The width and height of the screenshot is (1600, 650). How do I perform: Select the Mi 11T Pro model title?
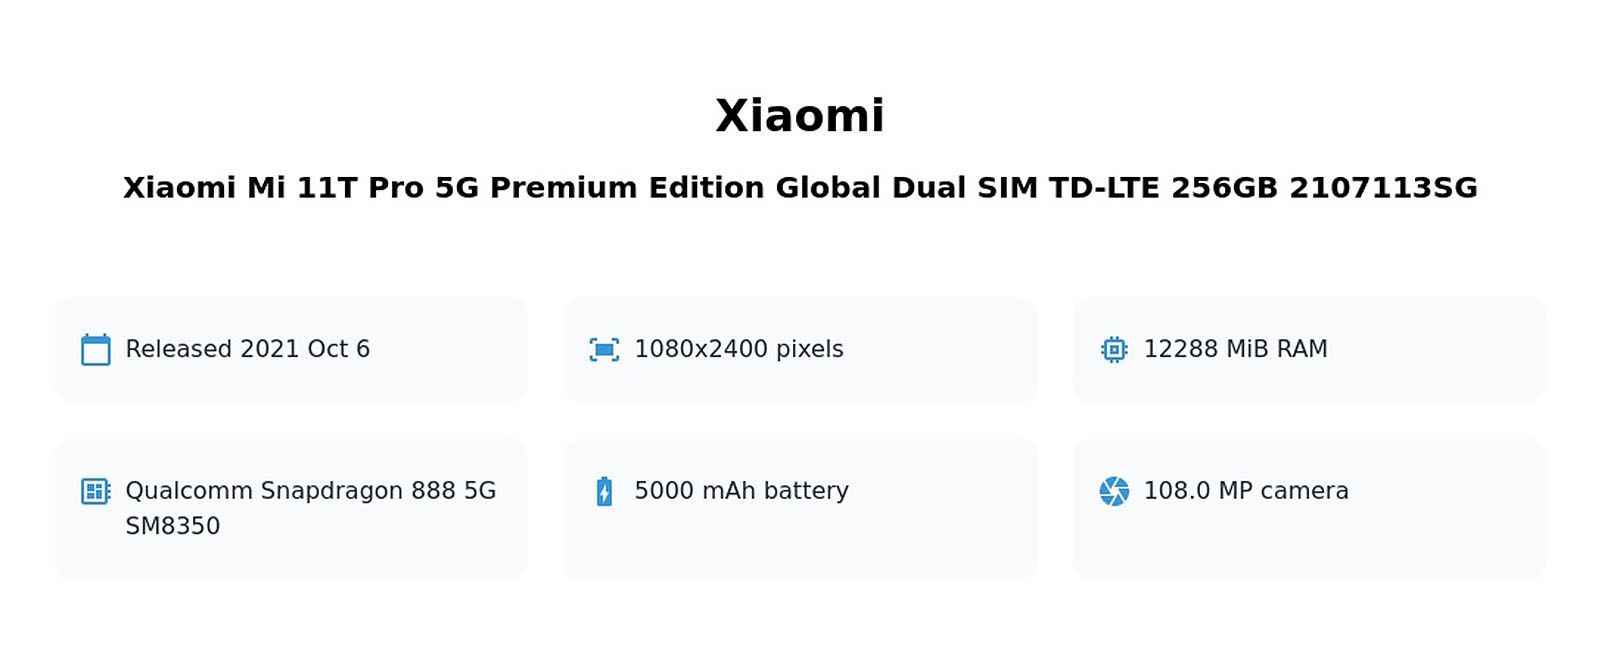coord(800,188)
